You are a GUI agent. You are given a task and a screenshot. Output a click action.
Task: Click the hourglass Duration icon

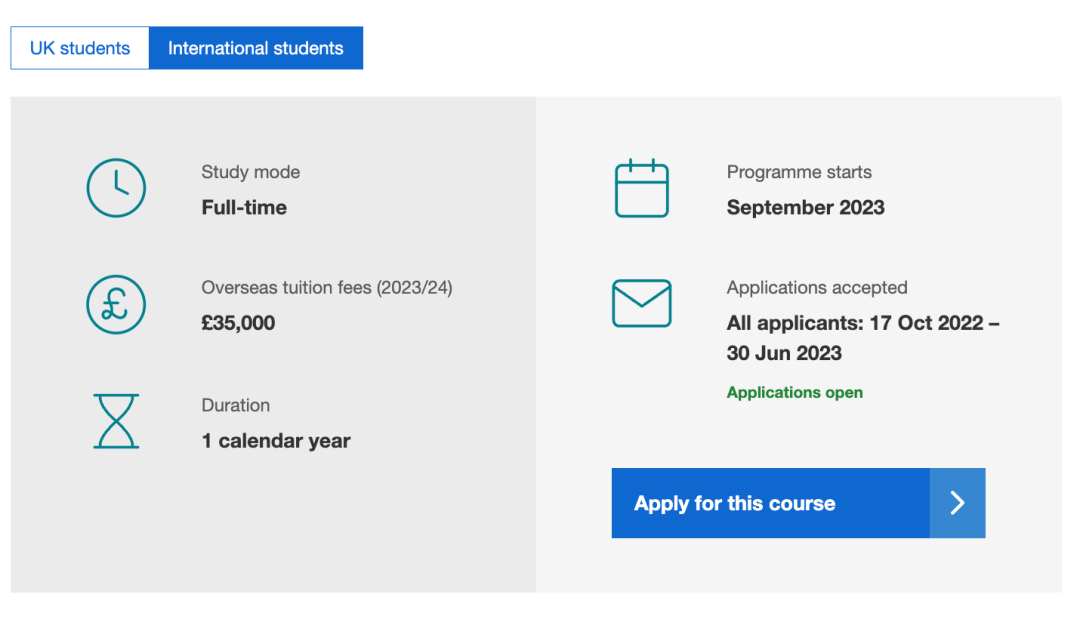116,421
